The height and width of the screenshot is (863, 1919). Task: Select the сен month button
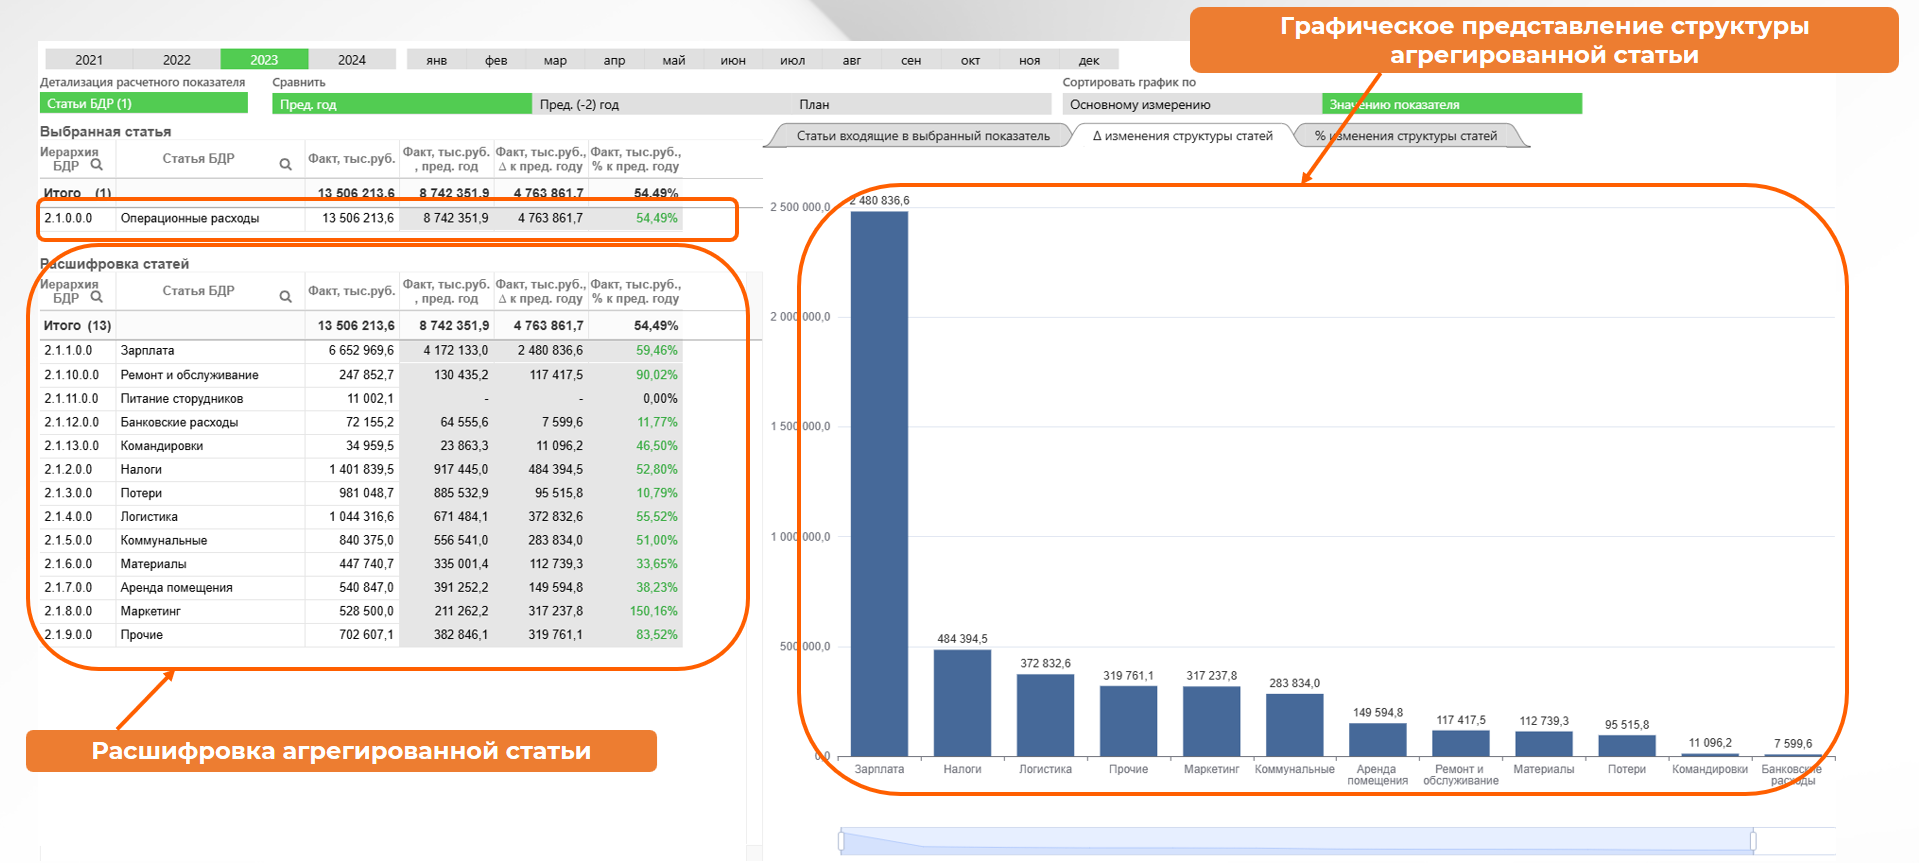(x=911, y=60)
